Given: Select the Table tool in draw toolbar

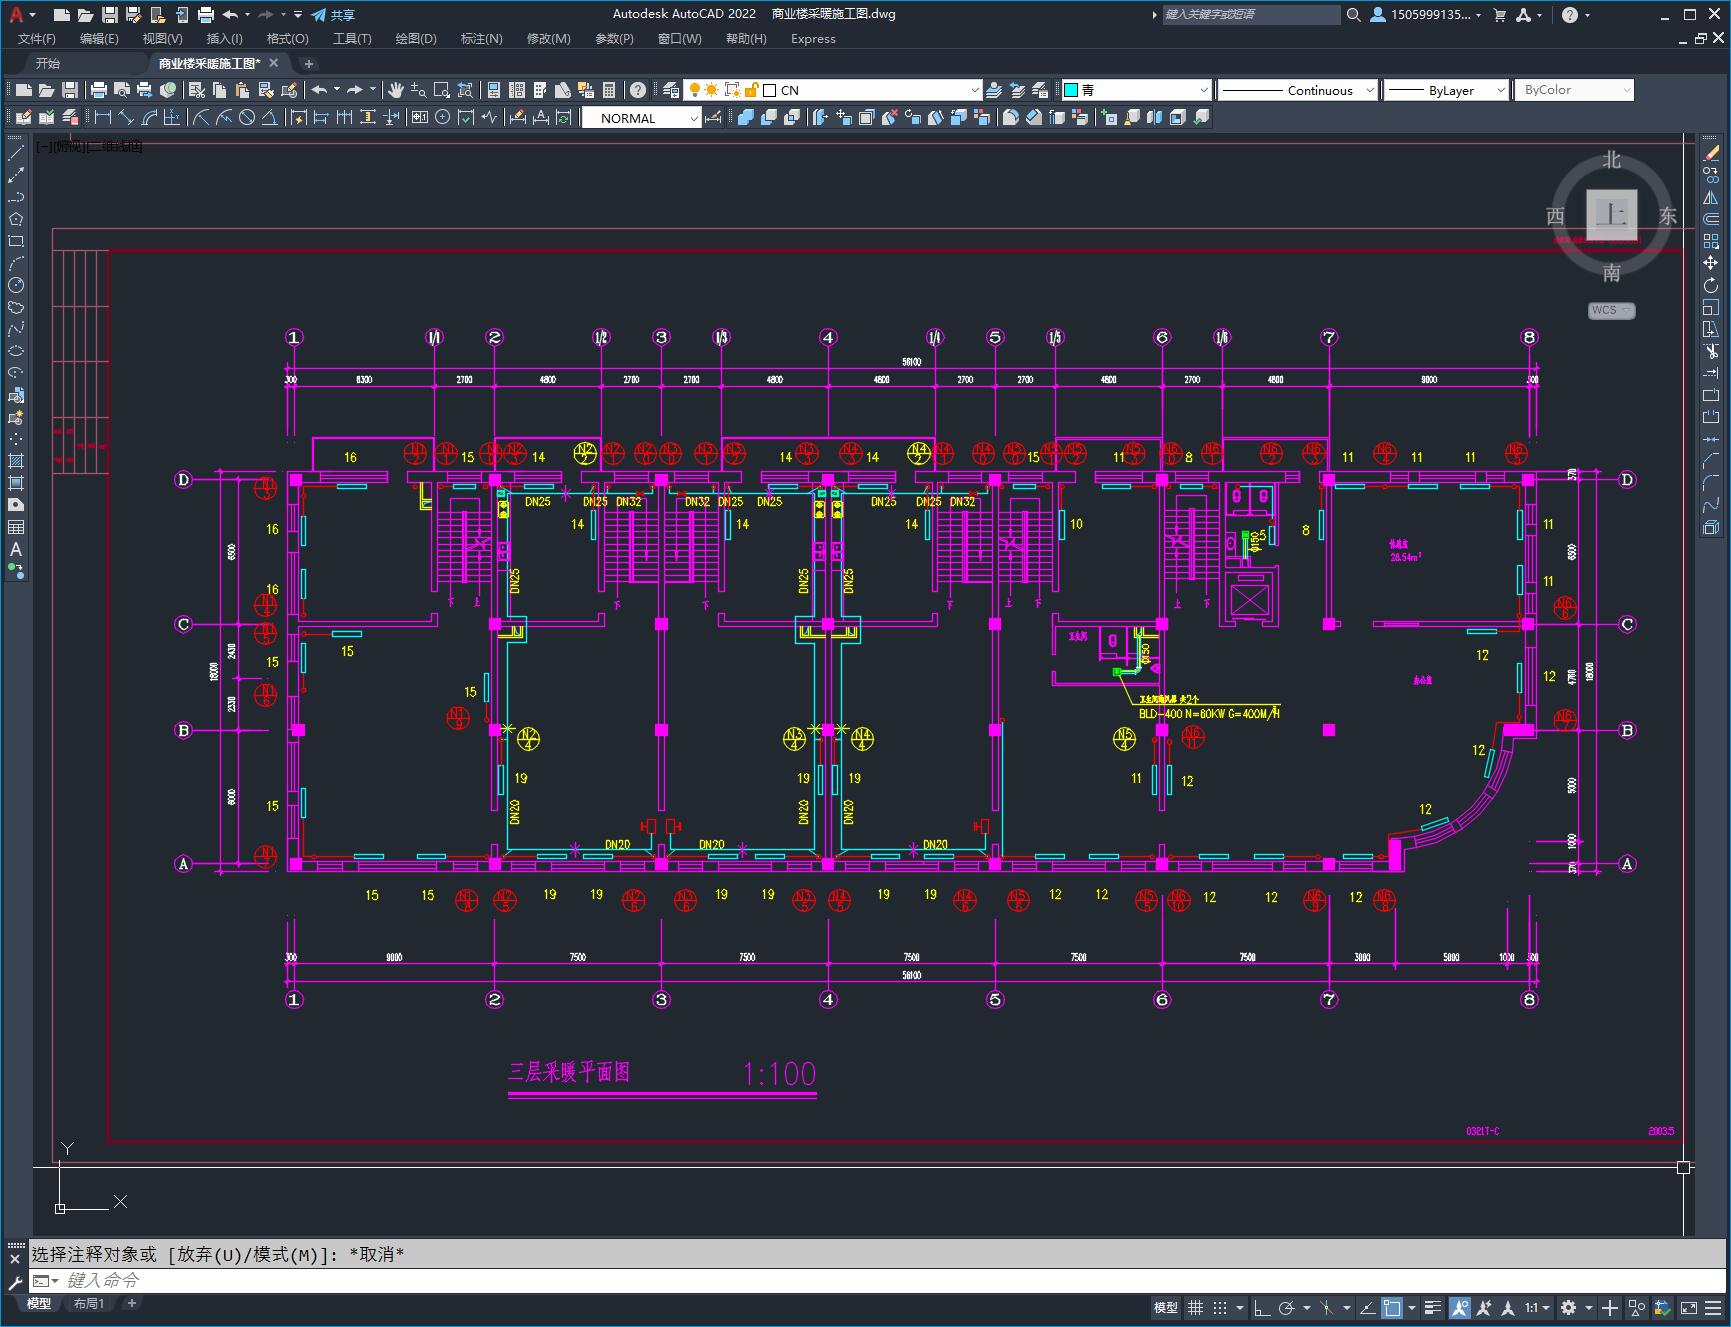Looking at the screenshot, I should tap(16, 527).
